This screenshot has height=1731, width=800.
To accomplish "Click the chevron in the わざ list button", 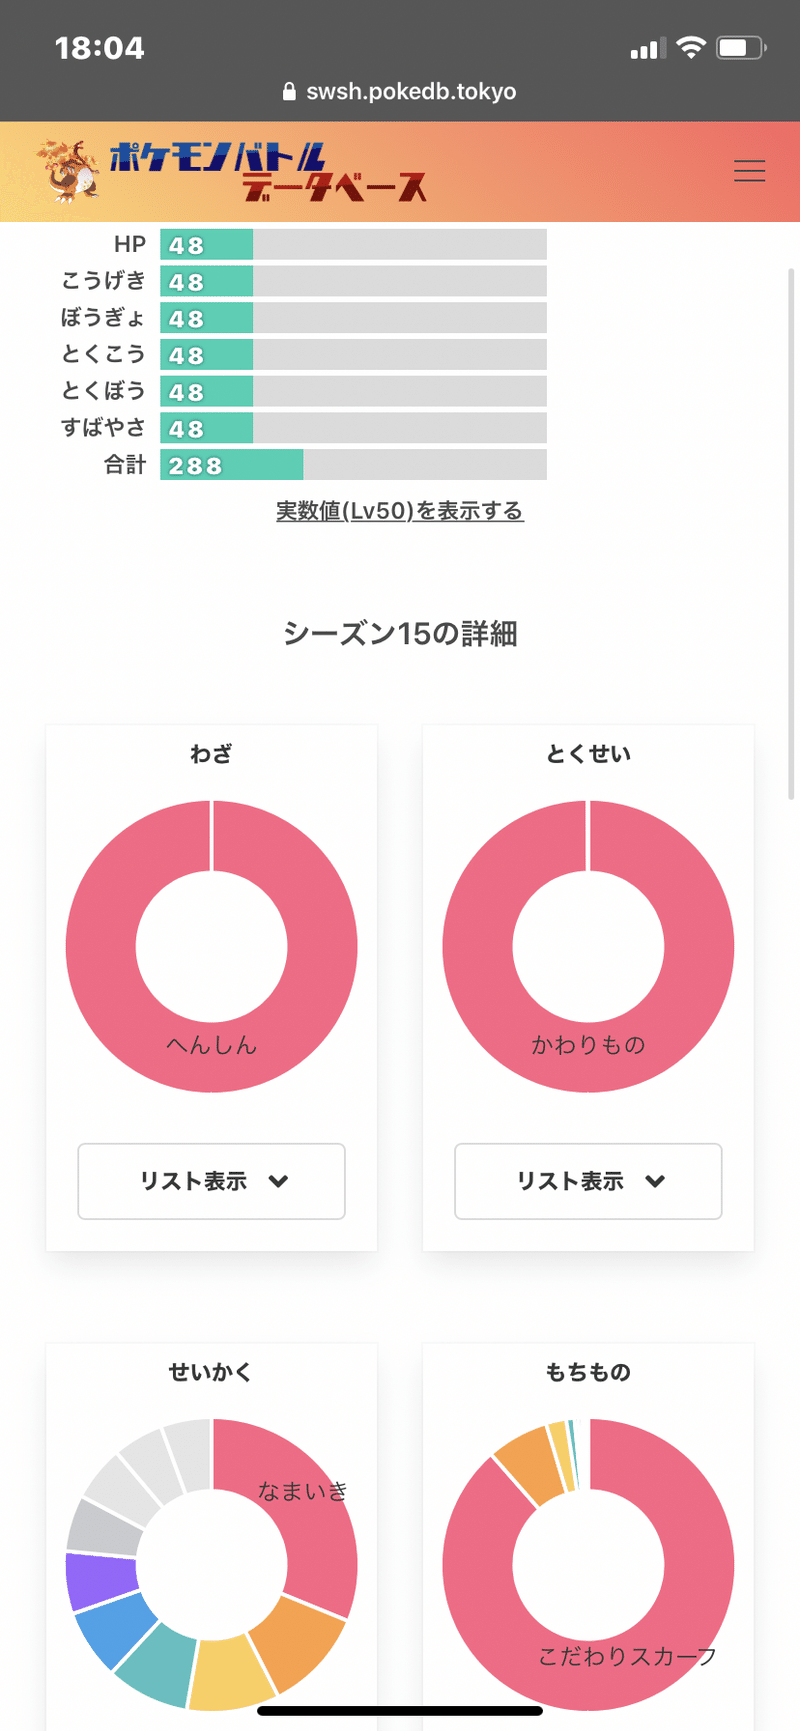I will (x=279, y=1181).
